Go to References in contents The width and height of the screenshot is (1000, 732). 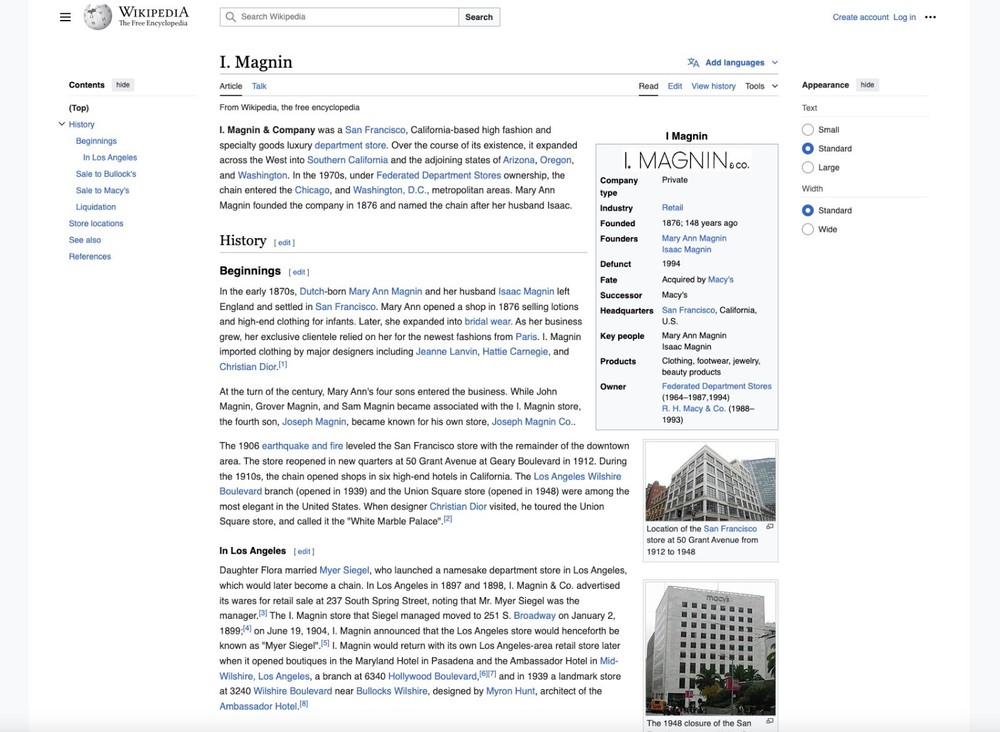pyautogui.click(x=90, y=257)
